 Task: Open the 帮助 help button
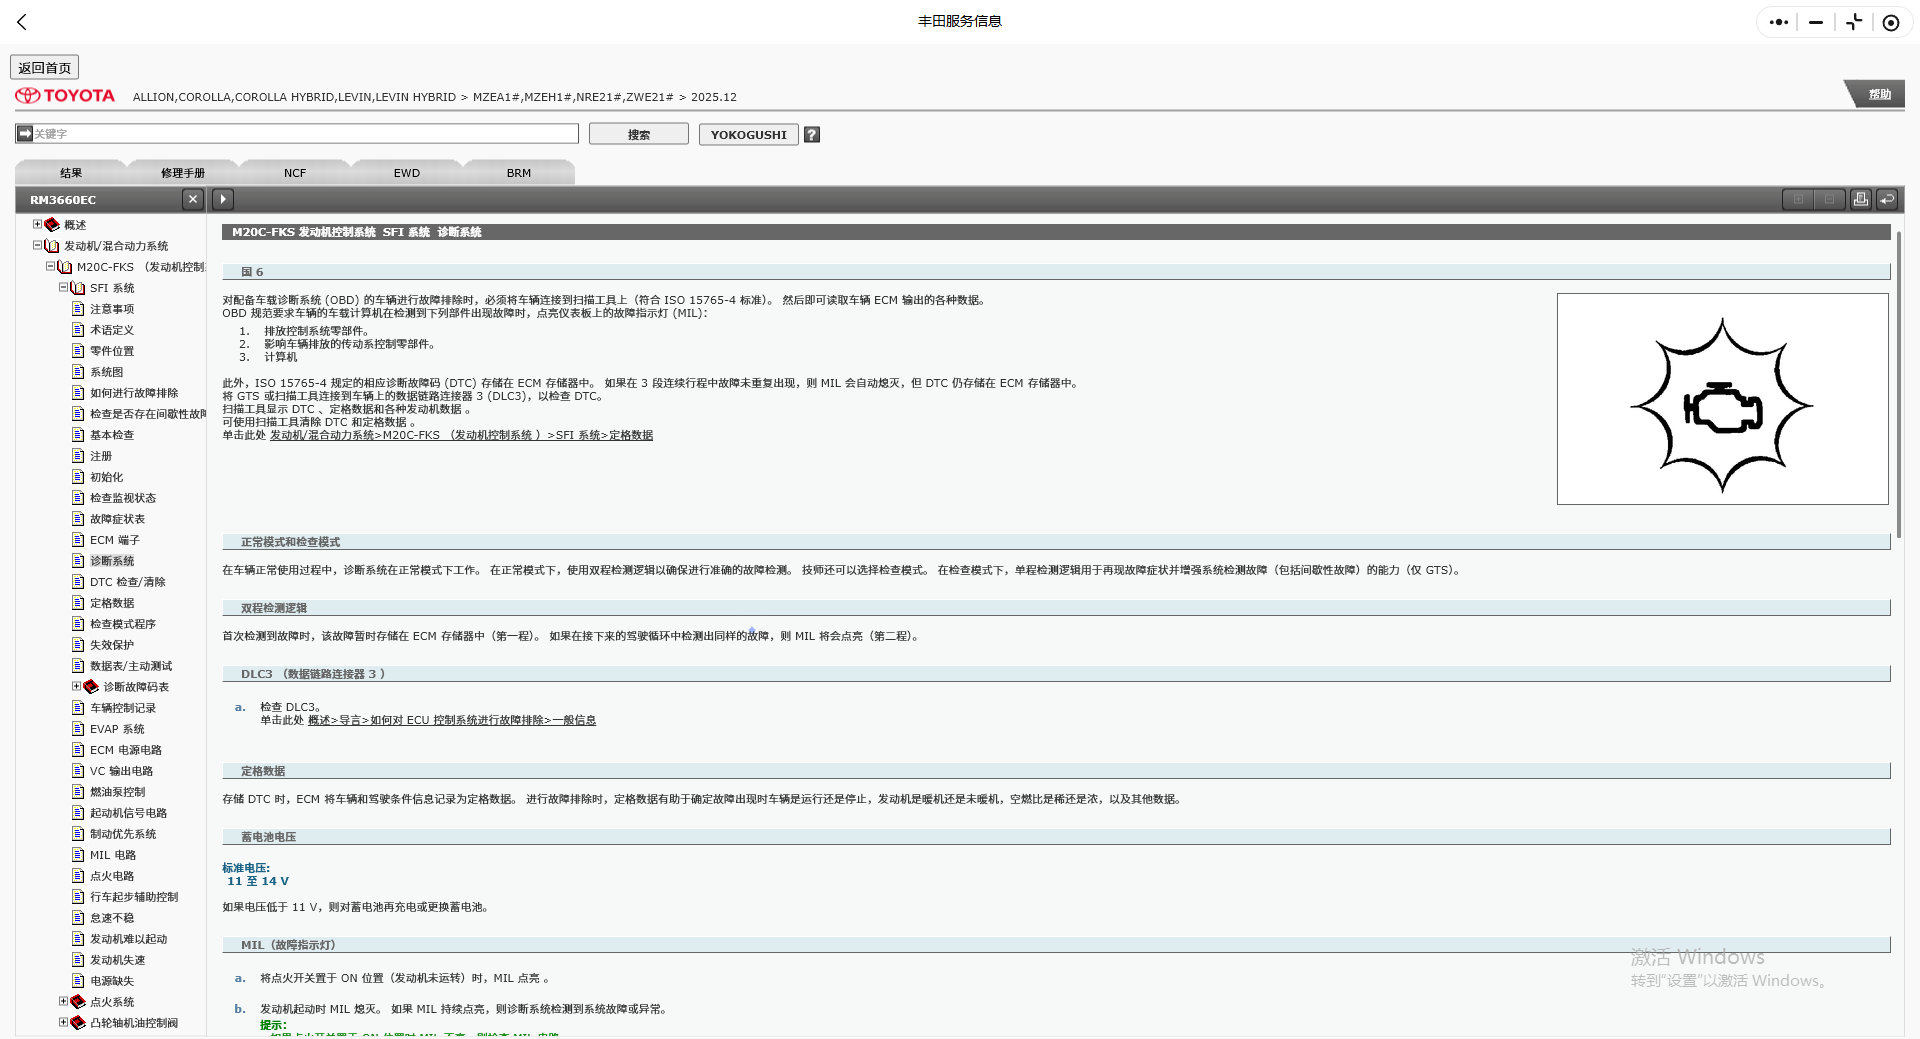pyautogui.click(x=1879, y=94)
